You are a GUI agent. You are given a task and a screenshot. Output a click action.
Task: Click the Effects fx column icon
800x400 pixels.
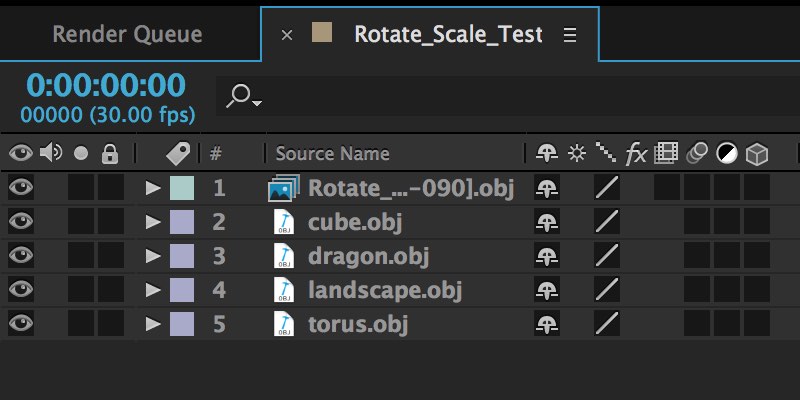coord(636,154)
